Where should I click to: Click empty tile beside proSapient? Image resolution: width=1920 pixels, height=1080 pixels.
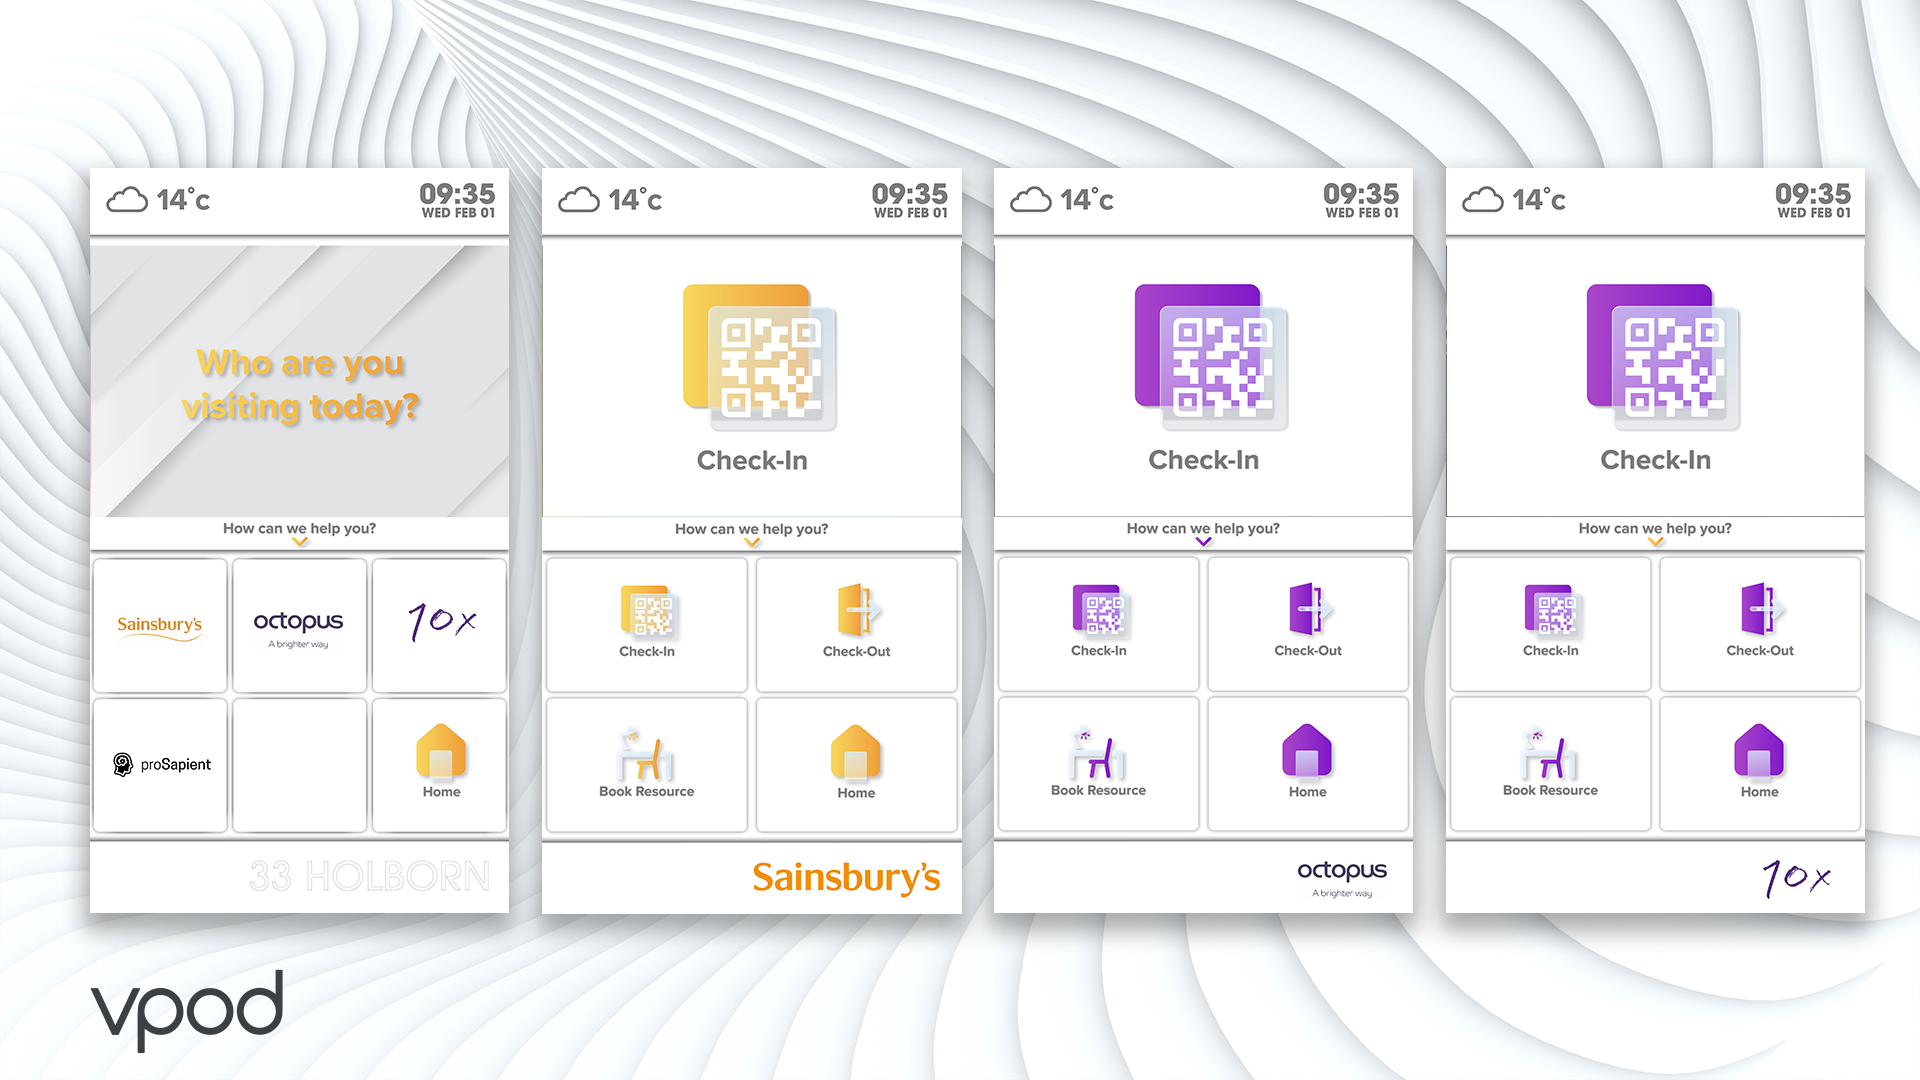click(x=299, y=765)
